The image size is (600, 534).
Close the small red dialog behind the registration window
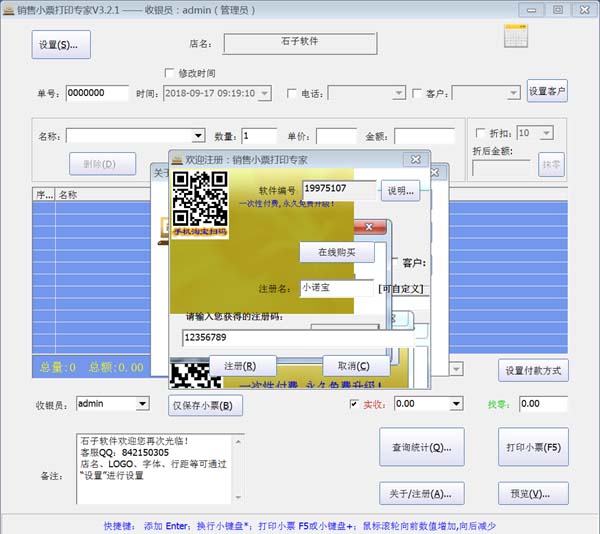point(369,227)
